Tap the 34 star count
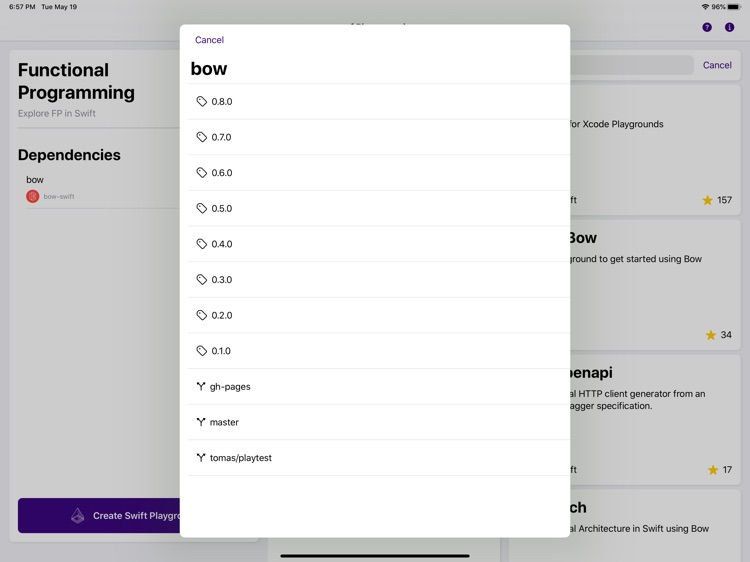The image size is (750, 562). 726,335
